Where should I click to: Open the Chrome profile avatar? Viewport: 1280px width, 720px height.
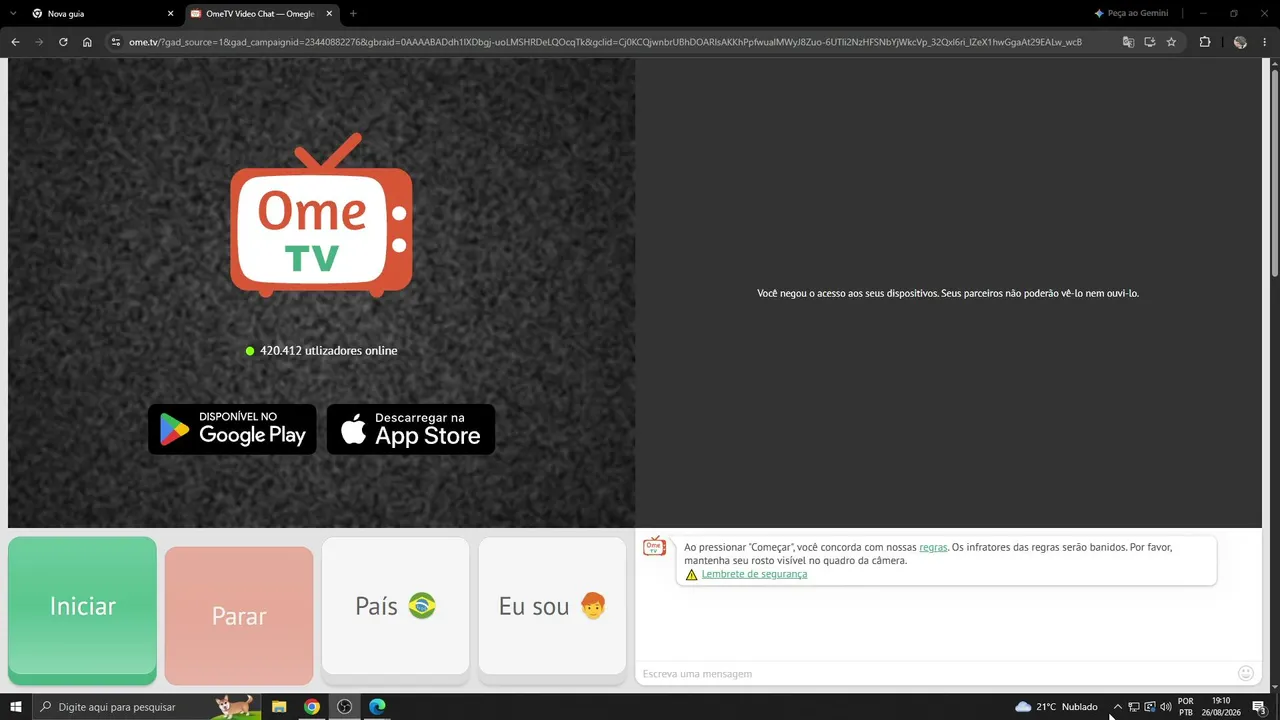1240,42
